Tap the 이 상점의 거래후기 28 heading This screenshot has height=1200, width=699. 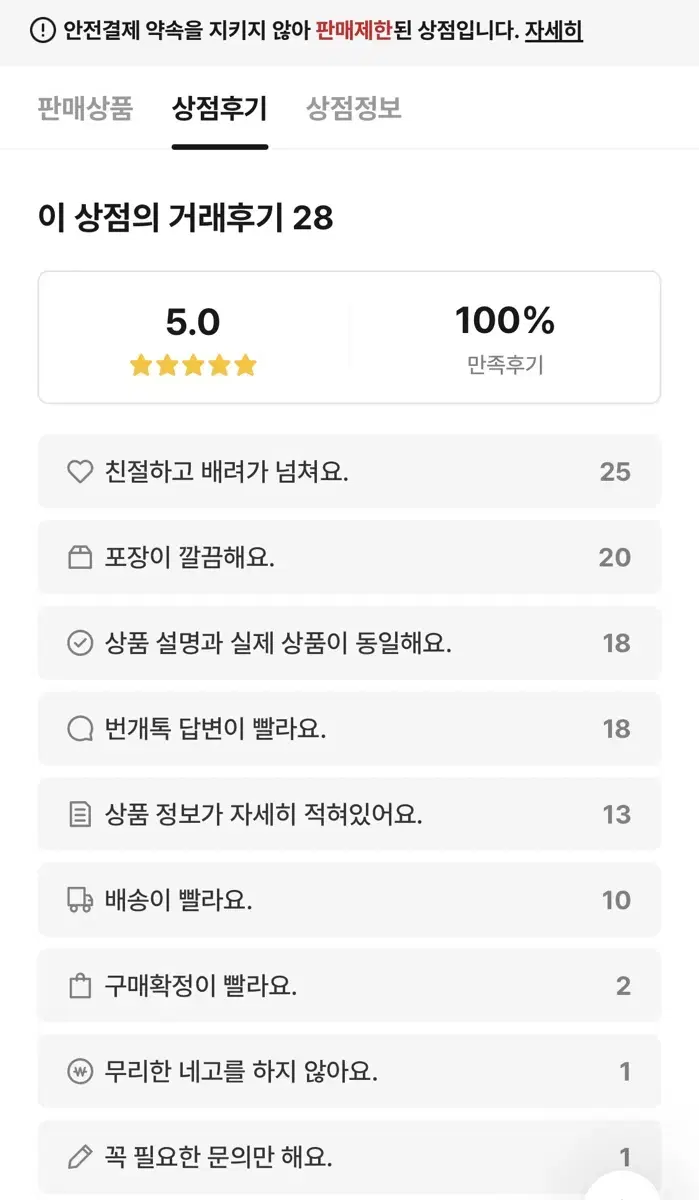pyautogui.click(x=185, y=216)
